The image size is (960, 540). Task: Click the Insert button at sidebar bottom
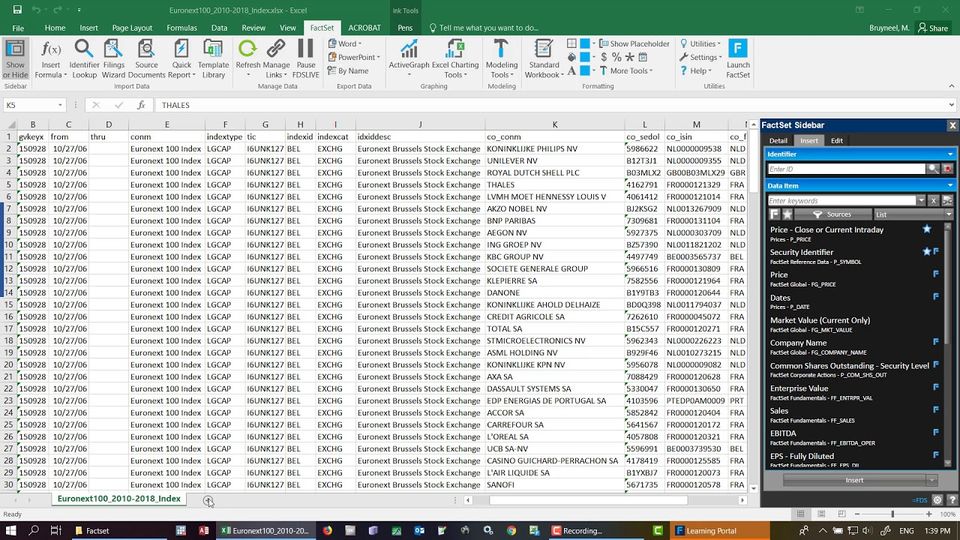pos(854,480)
